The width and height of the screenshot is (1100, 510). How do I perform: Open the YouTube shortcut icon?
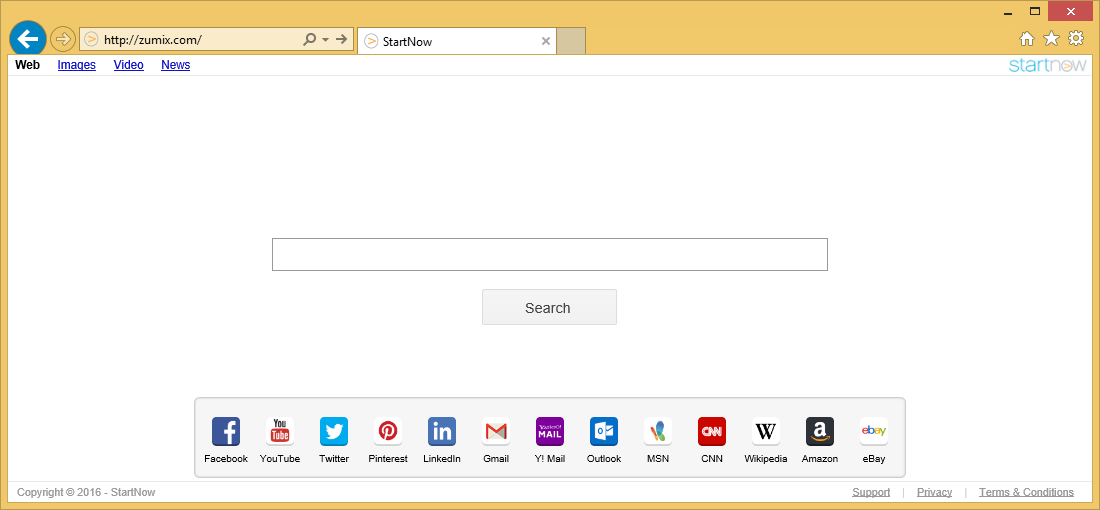point(280,432)
